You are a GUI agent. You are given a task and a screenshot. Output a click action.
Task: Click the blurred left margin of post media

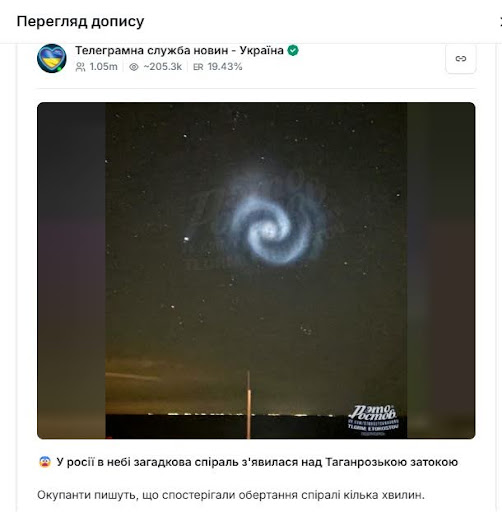tap(71, 270)
